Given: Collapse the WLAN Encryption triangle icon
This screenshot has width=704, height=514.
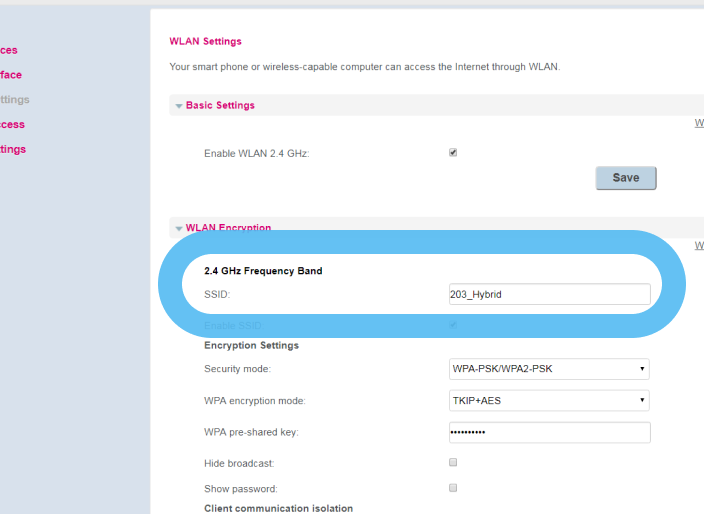Looking at the screenshot, I should (x=179, y=228).
